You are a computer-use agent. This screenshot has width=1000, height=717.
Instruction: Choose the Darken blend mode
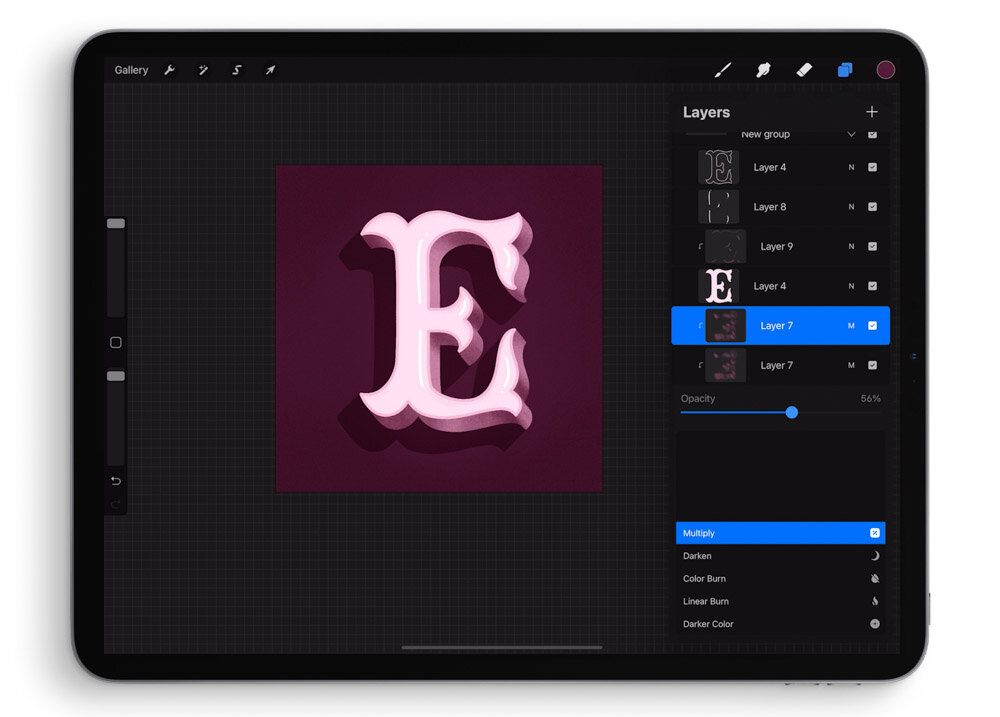pos(780,556)
